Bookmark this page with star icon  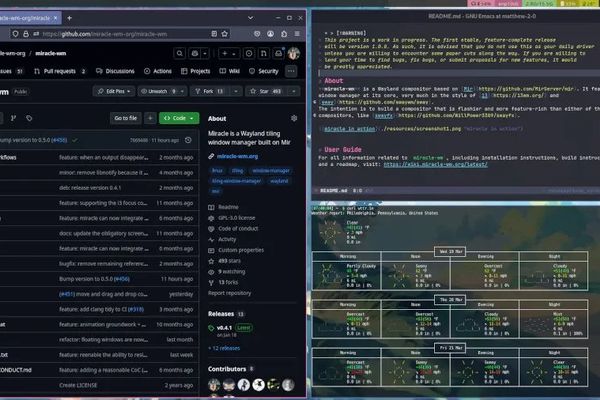coord(225,34)
